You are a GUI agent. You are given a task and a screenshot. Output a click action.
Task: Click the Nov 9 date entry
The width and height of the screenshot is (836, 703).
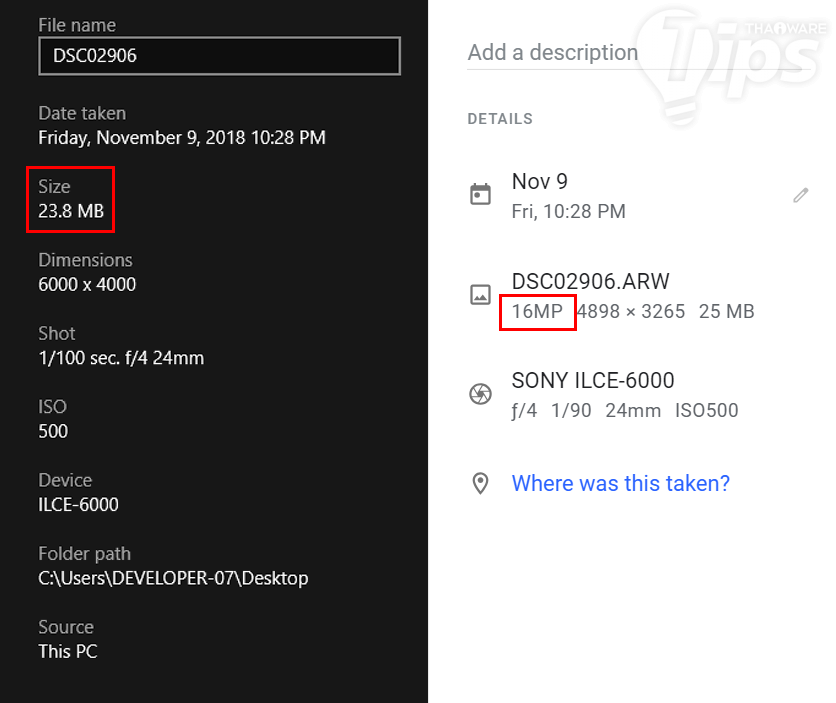540,181
